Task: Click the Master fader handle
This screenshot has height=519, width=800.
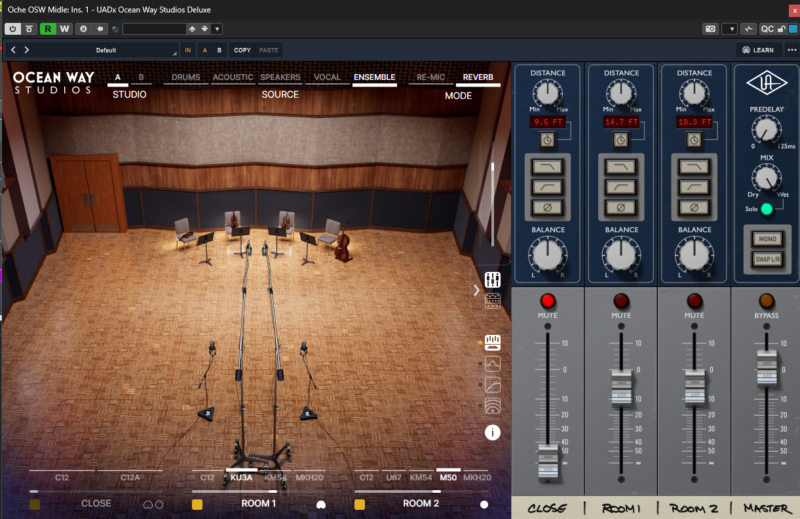Action: 767,368
